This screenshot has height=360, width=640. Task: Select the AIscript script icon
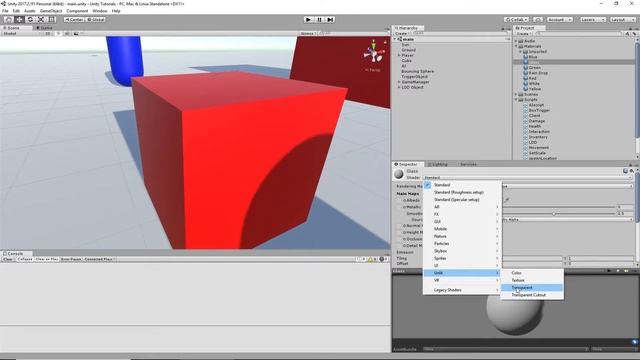tap(526, 105)
